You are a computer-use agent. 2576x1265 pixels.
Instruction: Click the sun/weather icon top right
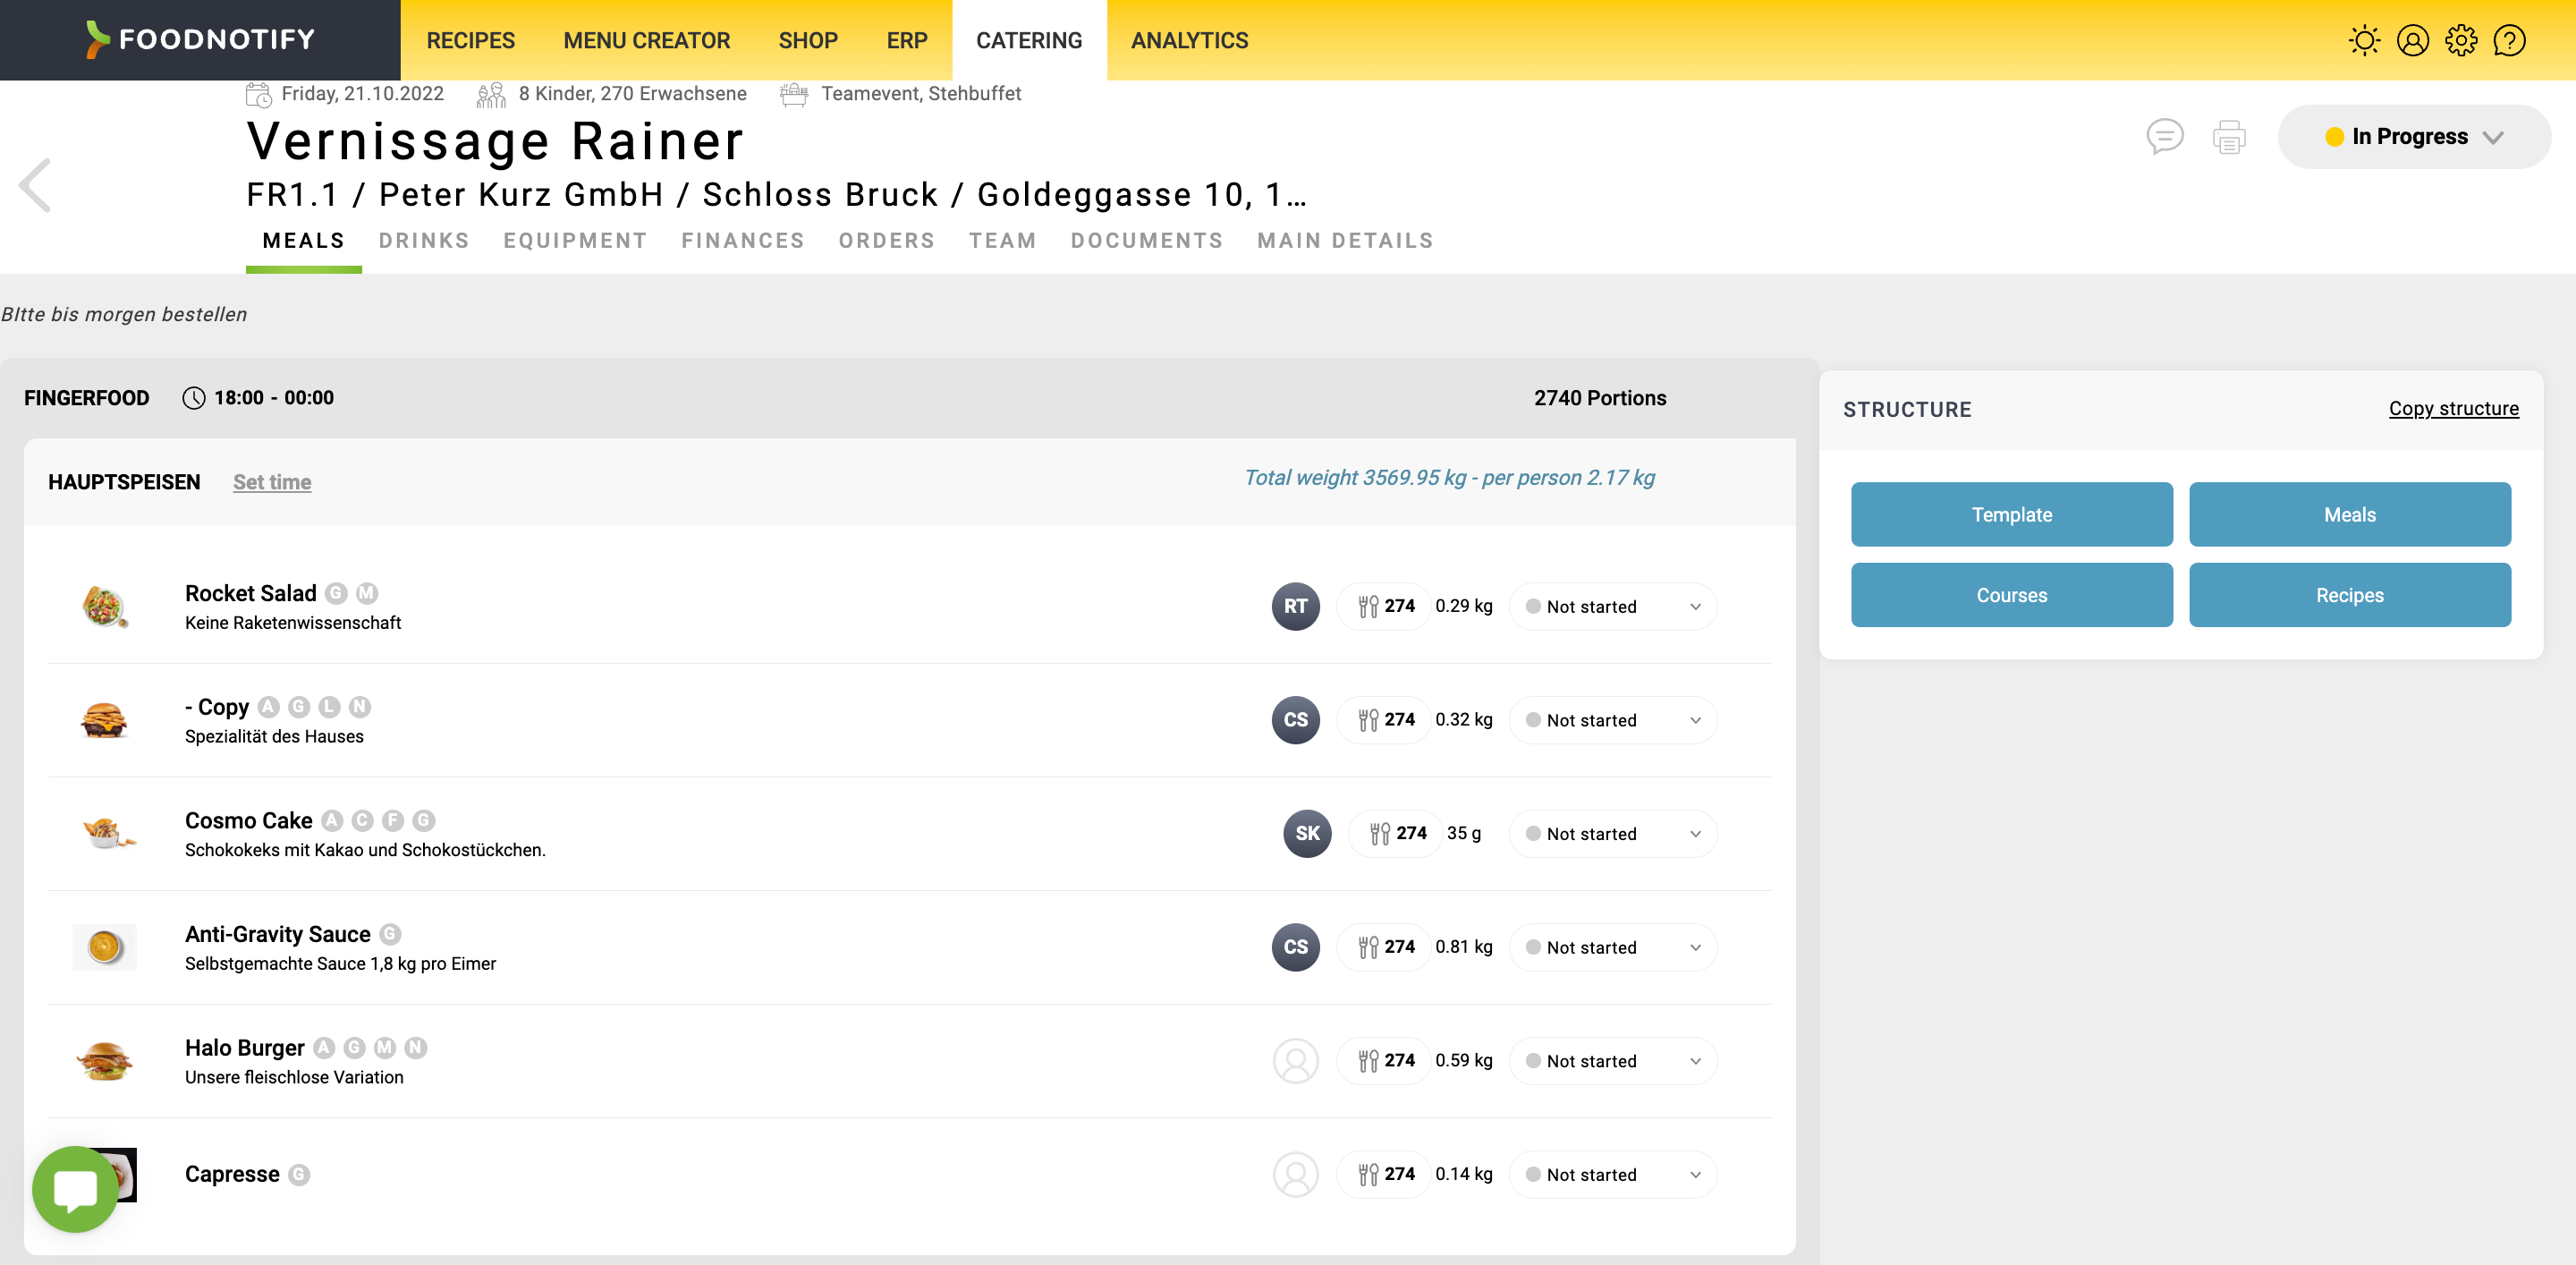(x=2364, y=39)
